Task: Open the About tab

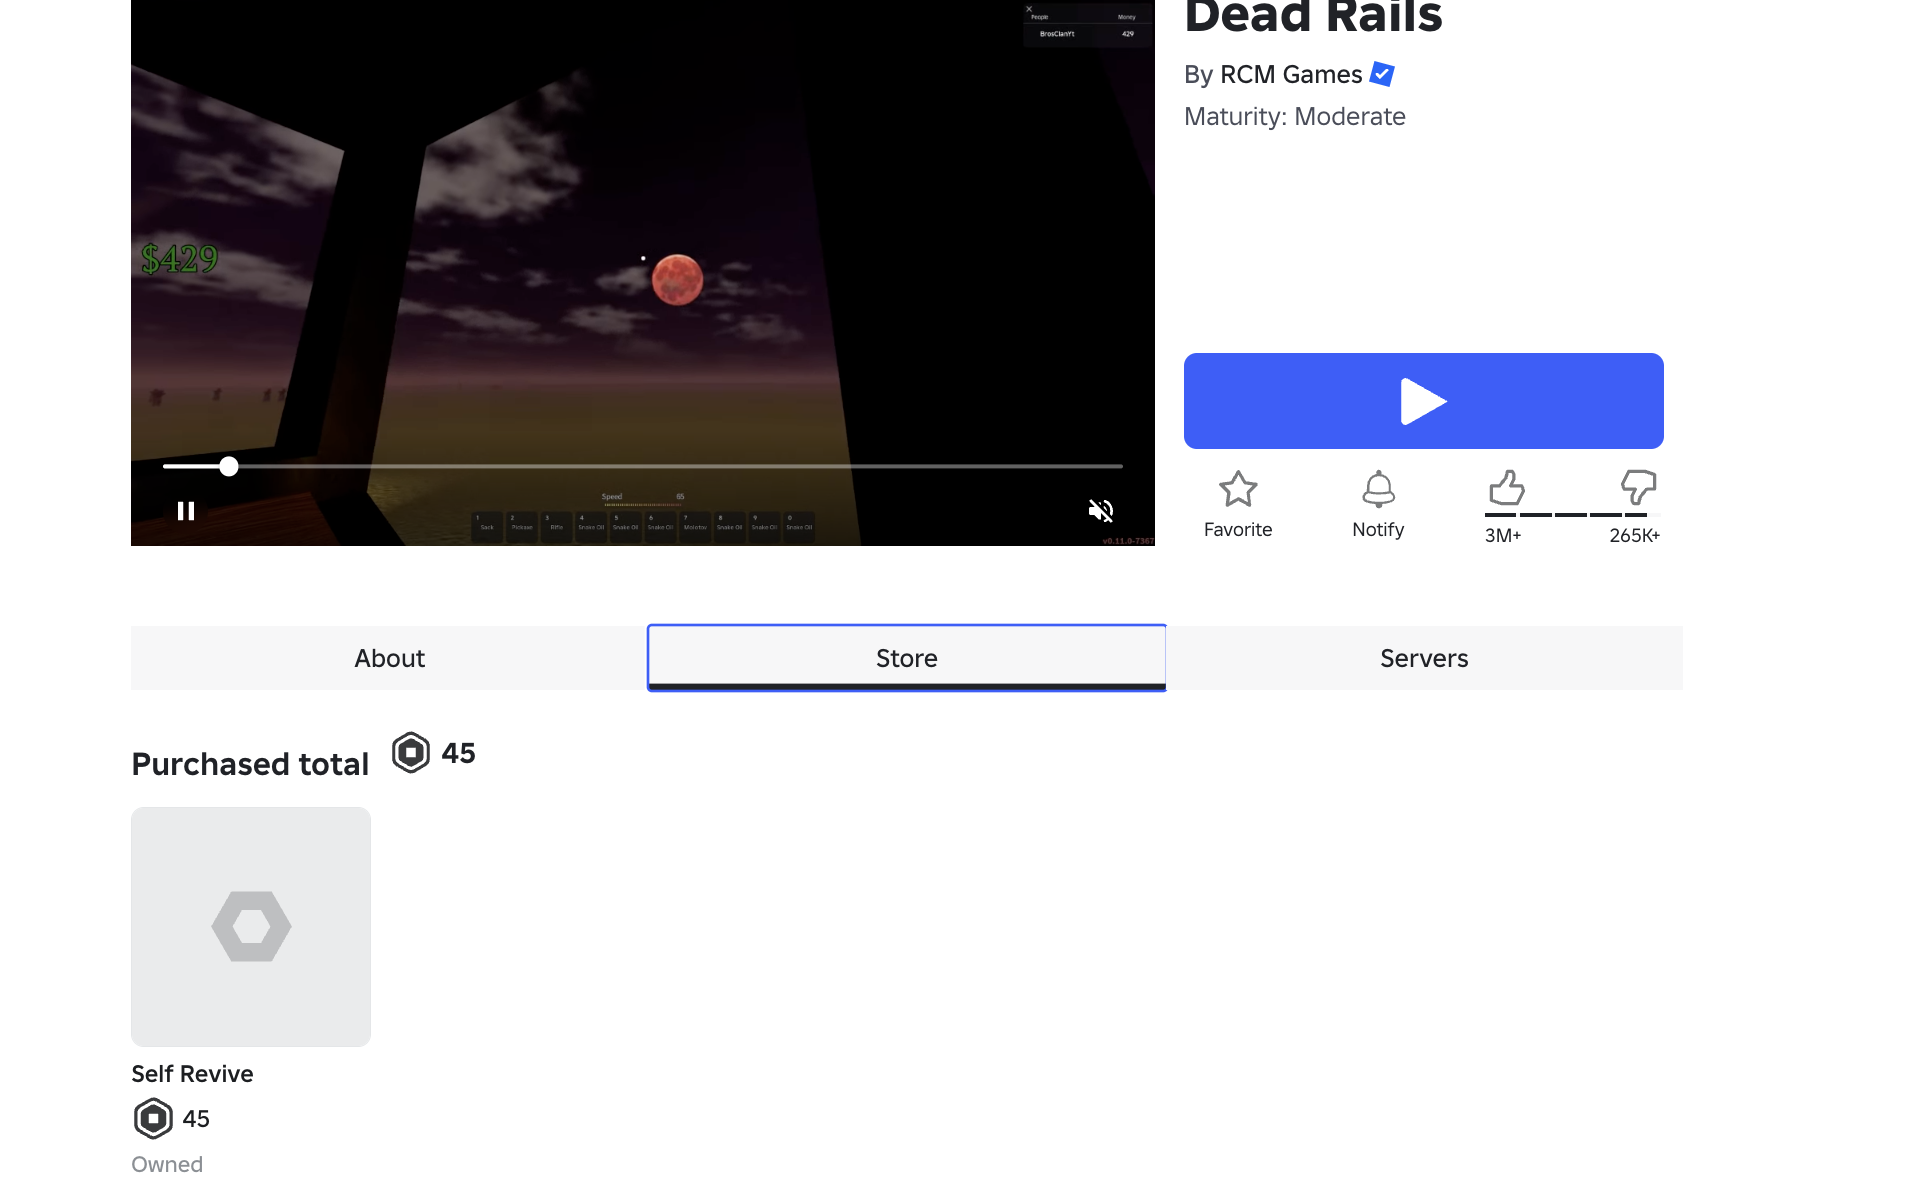Action: pyautogui.click(x=389, y=658)
